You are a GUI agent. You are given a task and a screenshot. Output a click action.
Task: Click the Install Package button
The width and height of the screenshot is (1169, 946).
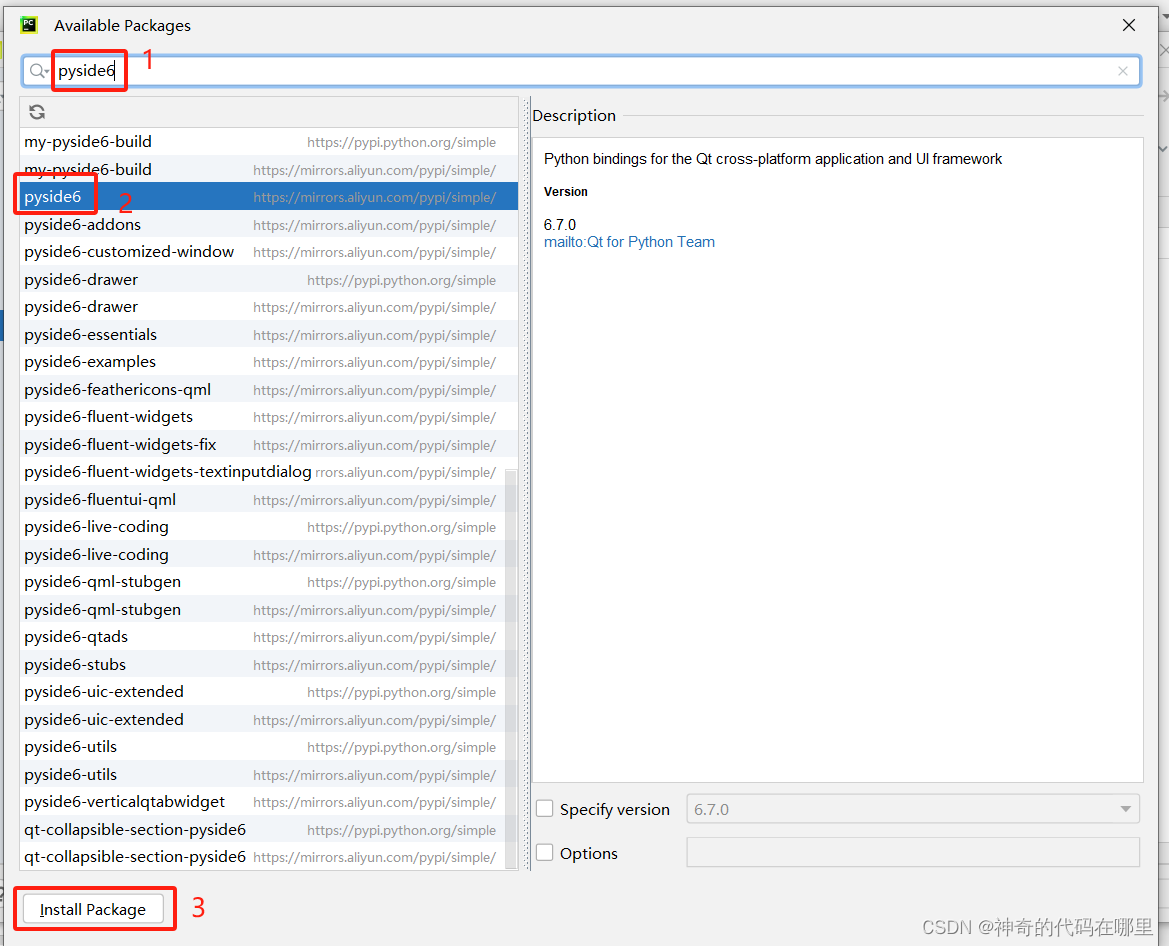pyautogui.click(x=94, y=908)
